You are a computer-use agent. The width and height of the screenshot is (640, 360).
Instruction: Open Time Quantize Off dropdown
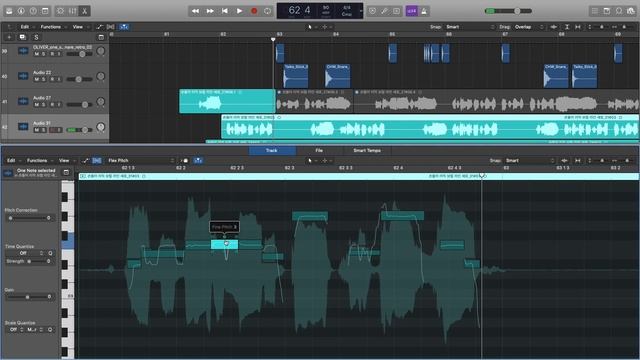pos(24,253)
